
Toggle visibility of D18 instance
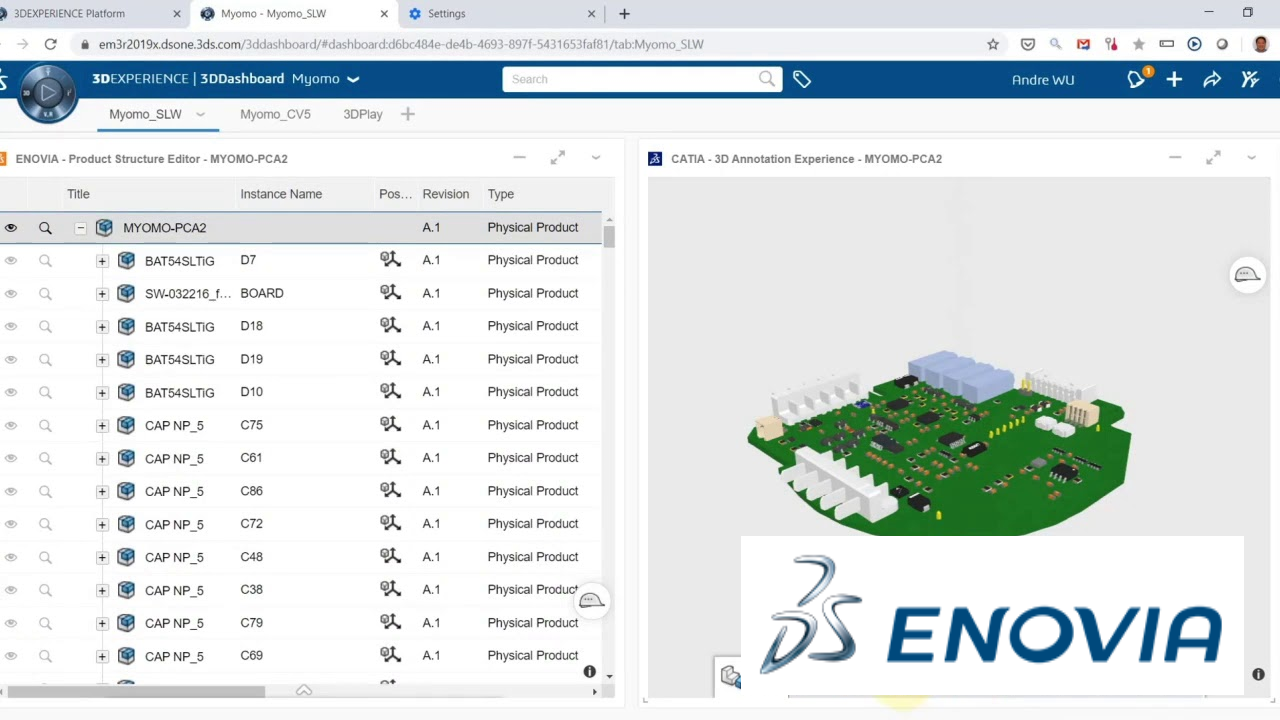11,327
